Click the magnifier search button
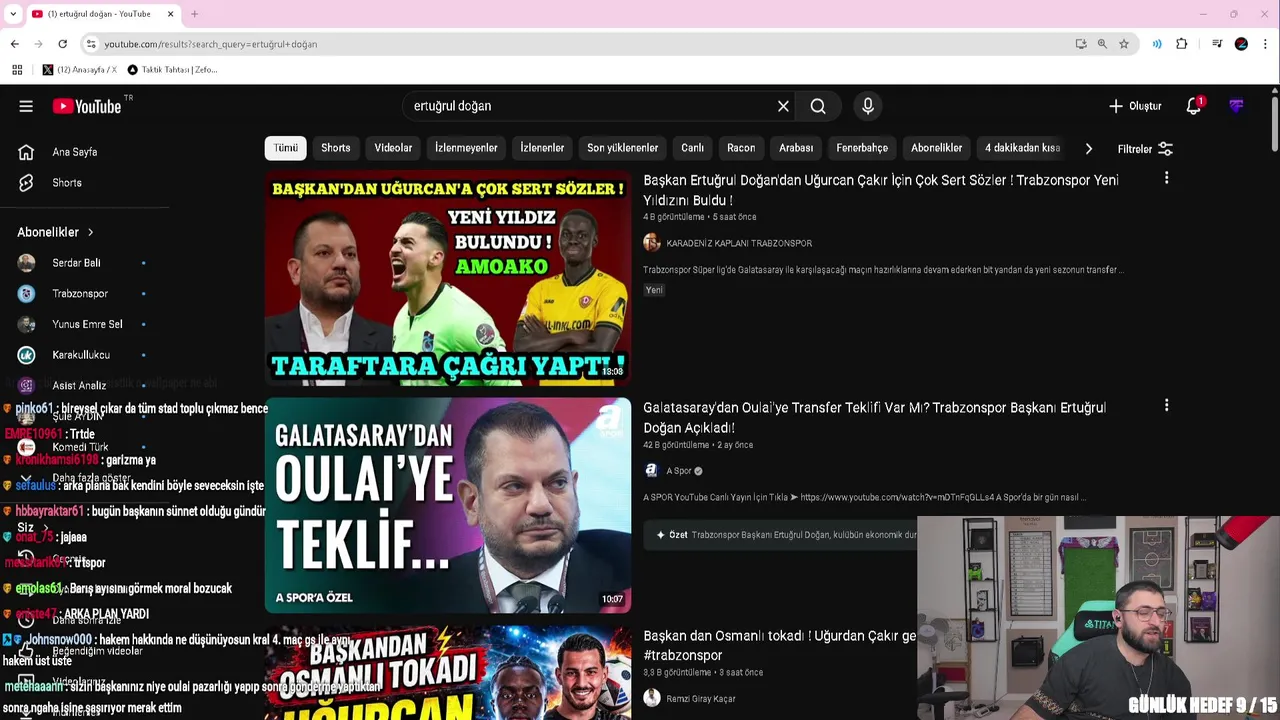 (818, 106)
